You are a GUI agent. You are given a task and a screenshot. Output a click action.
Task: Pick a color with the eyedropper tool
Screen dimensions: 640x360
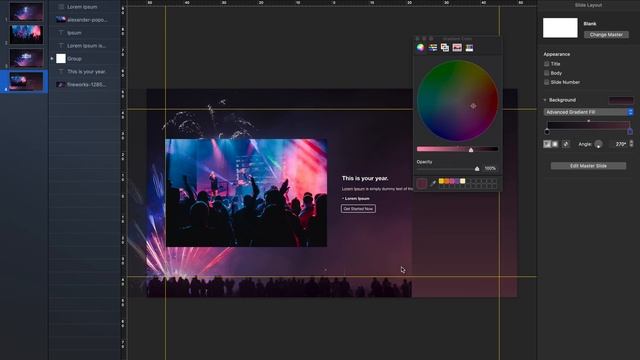click(433, 183)
